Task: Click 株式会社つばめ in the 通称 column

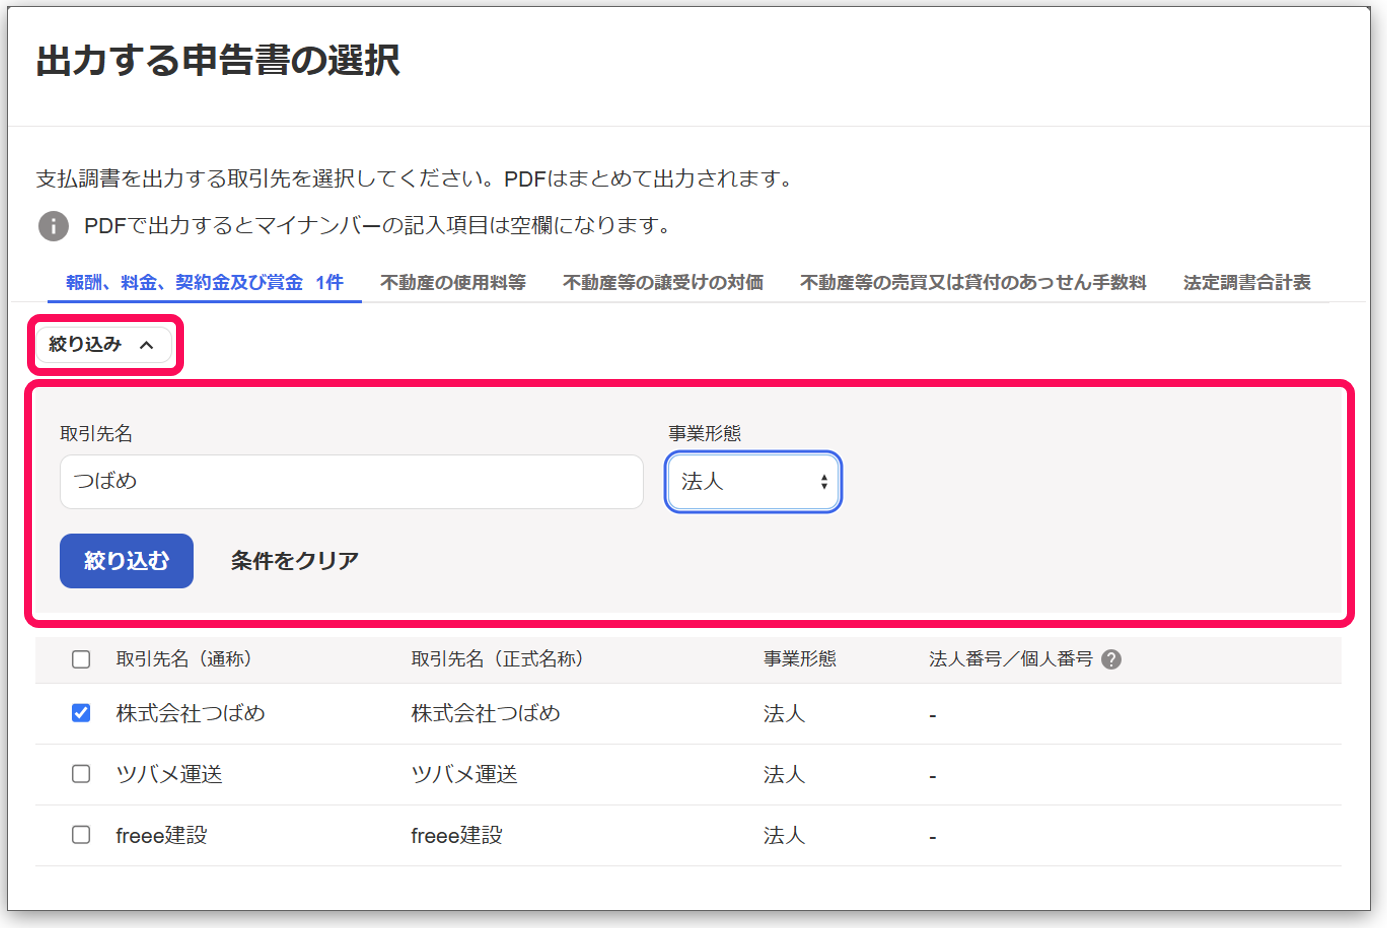Action: click(x=191, y=713)
